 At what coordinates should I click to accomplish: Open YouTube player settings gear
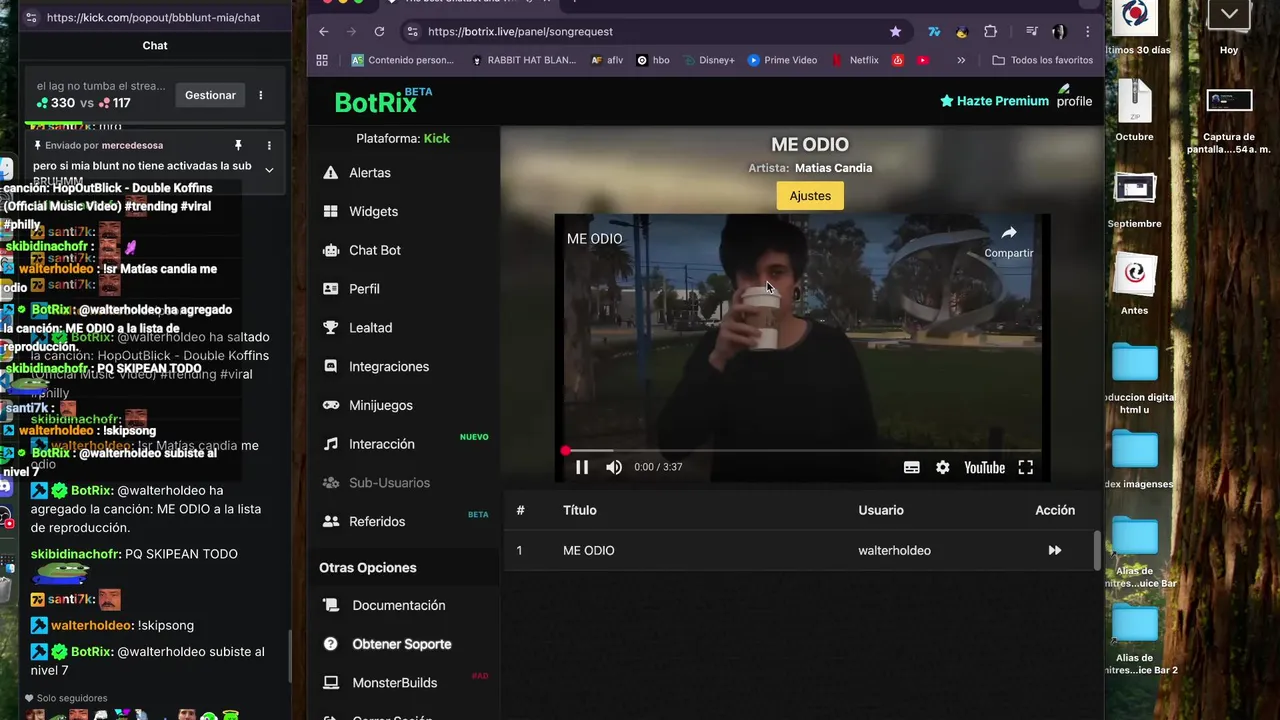click(x=943, y=467)
